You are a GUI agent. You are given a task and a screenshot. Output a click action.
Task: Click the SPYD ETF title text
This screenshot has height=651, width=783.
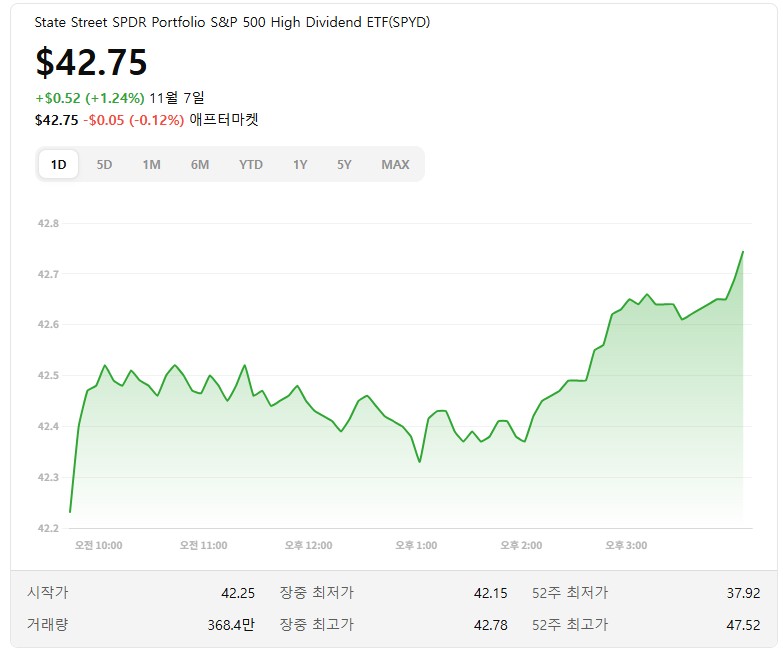[233, 22]
